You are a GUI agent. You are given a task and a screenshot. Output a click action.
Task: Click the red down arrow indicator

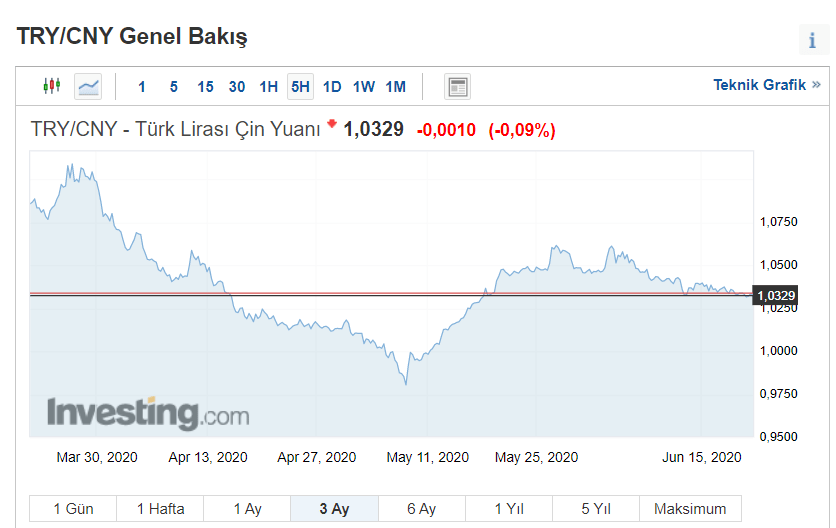[332, 127]
